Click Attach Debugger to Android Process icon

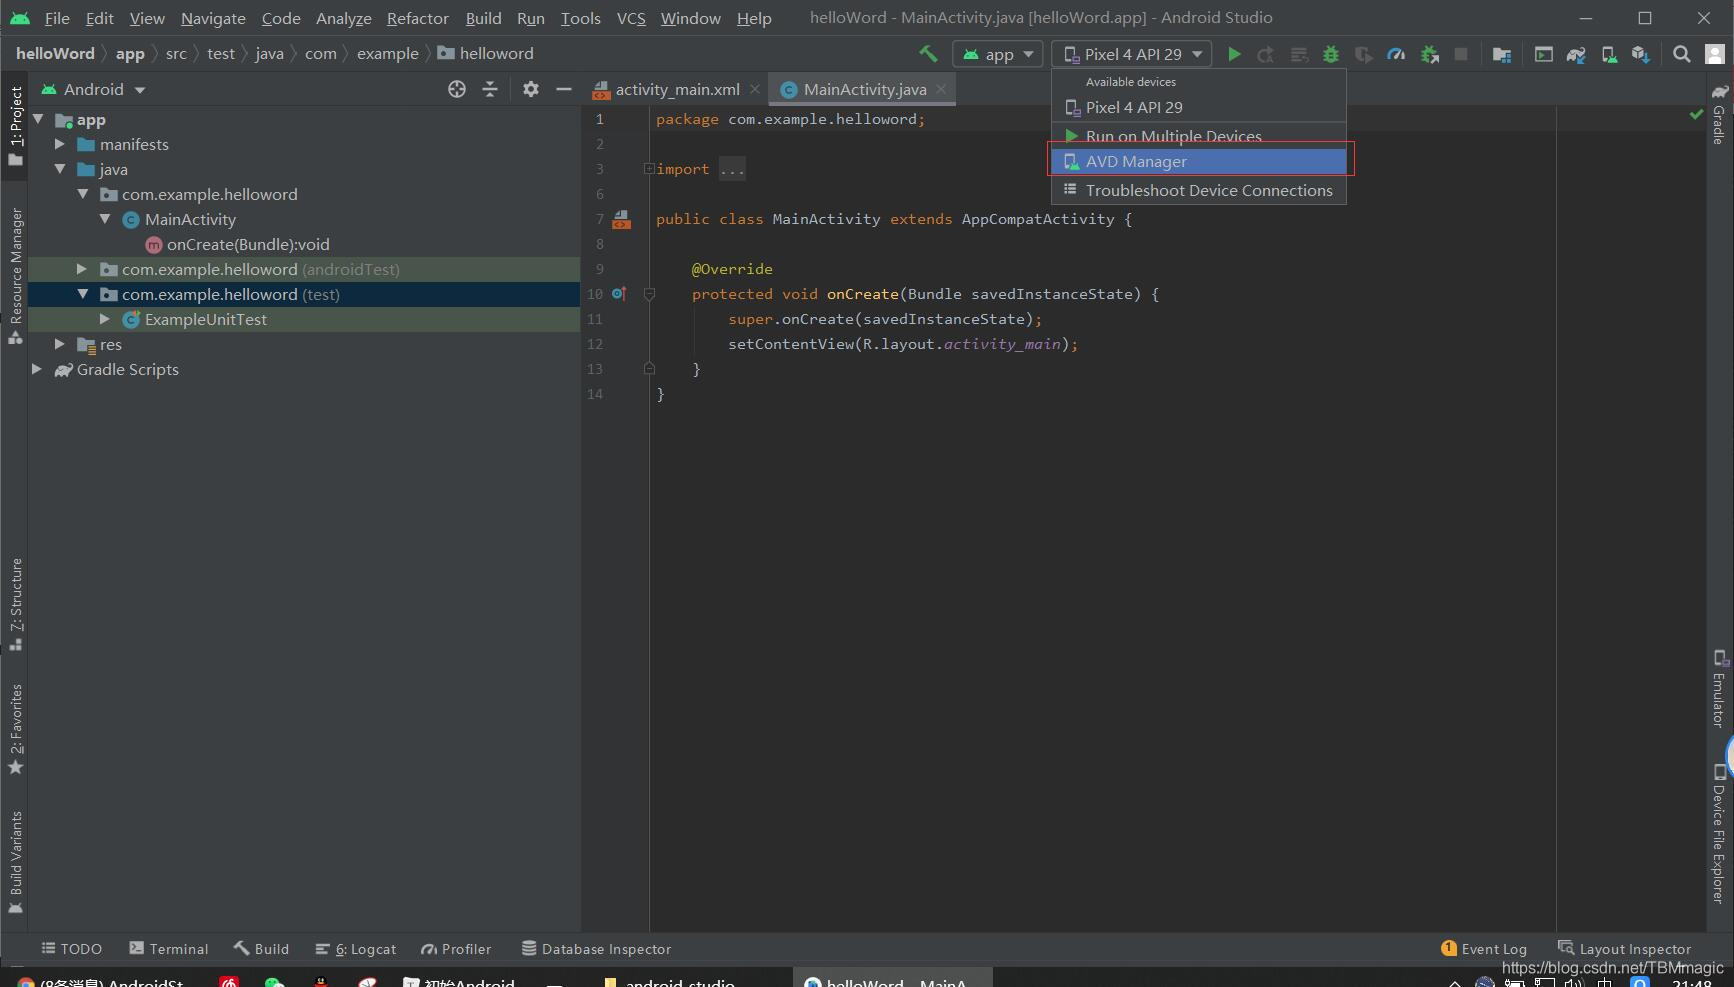pyautogui.click(x=1430, y=54)
